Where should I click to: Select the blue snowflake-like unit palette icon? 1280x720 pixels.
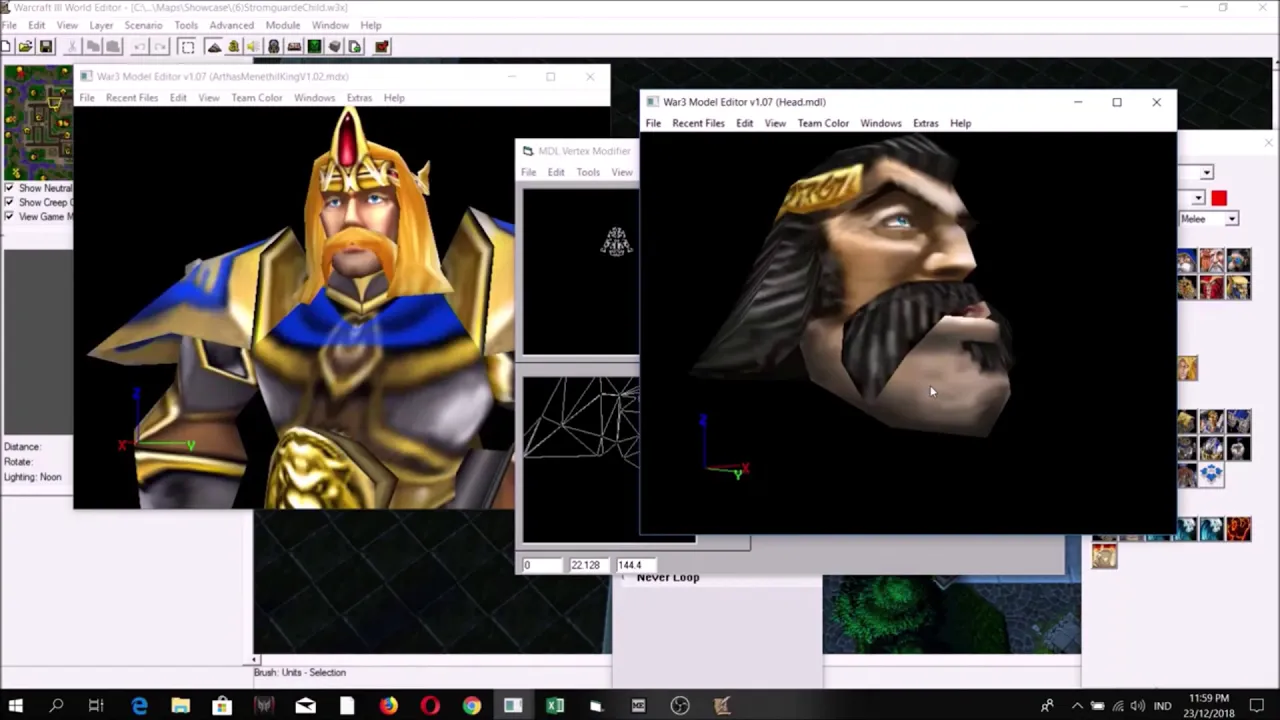1211,474
